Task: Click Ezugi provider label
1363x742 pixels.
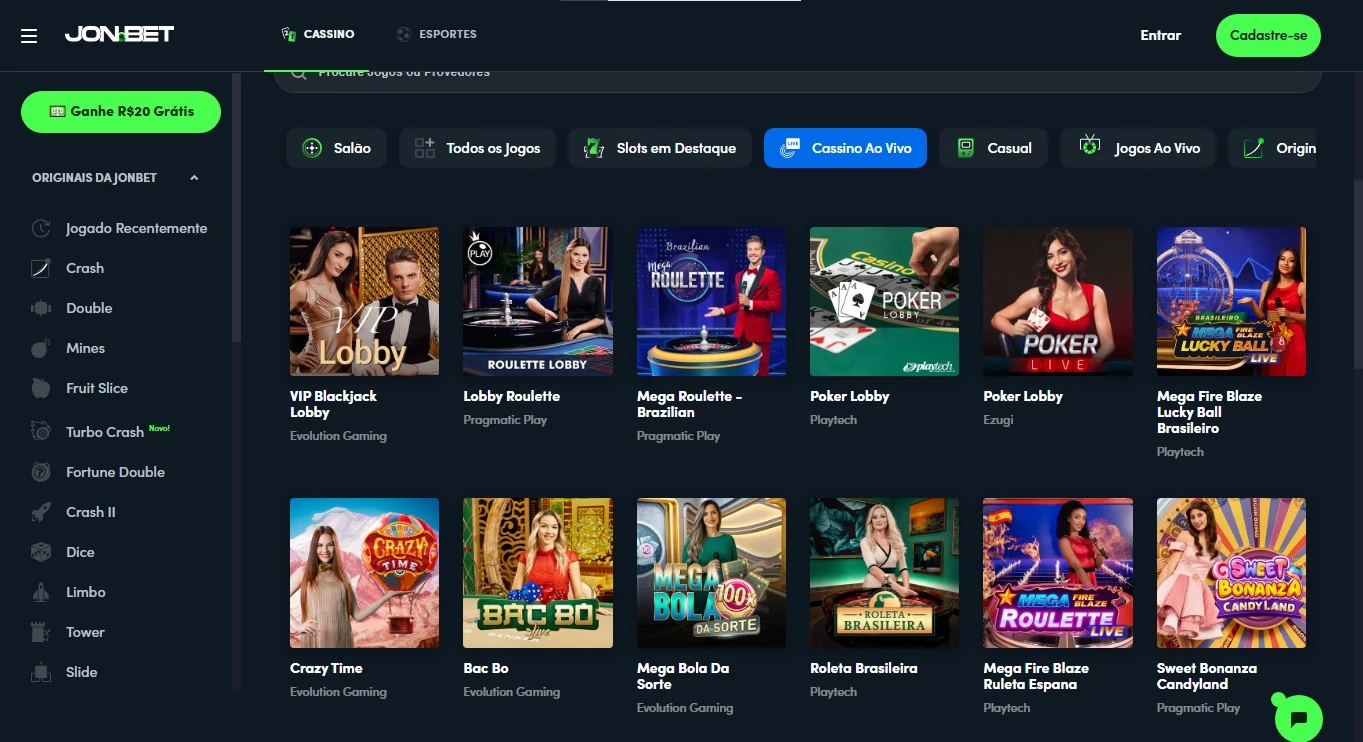Action: click(998, 420)
